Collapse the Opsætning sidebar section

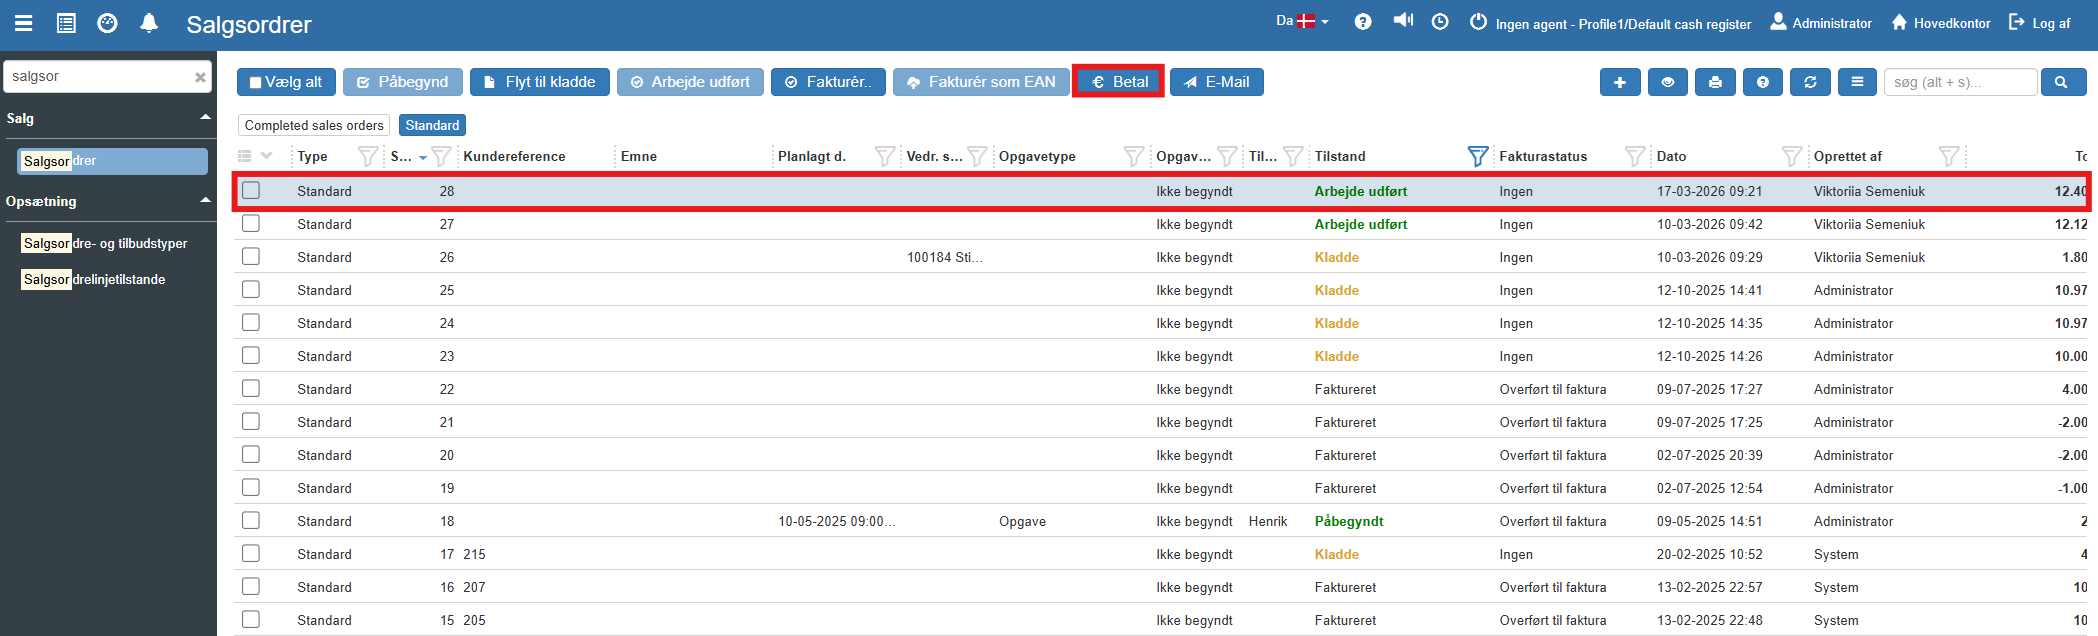pos(205,201)
